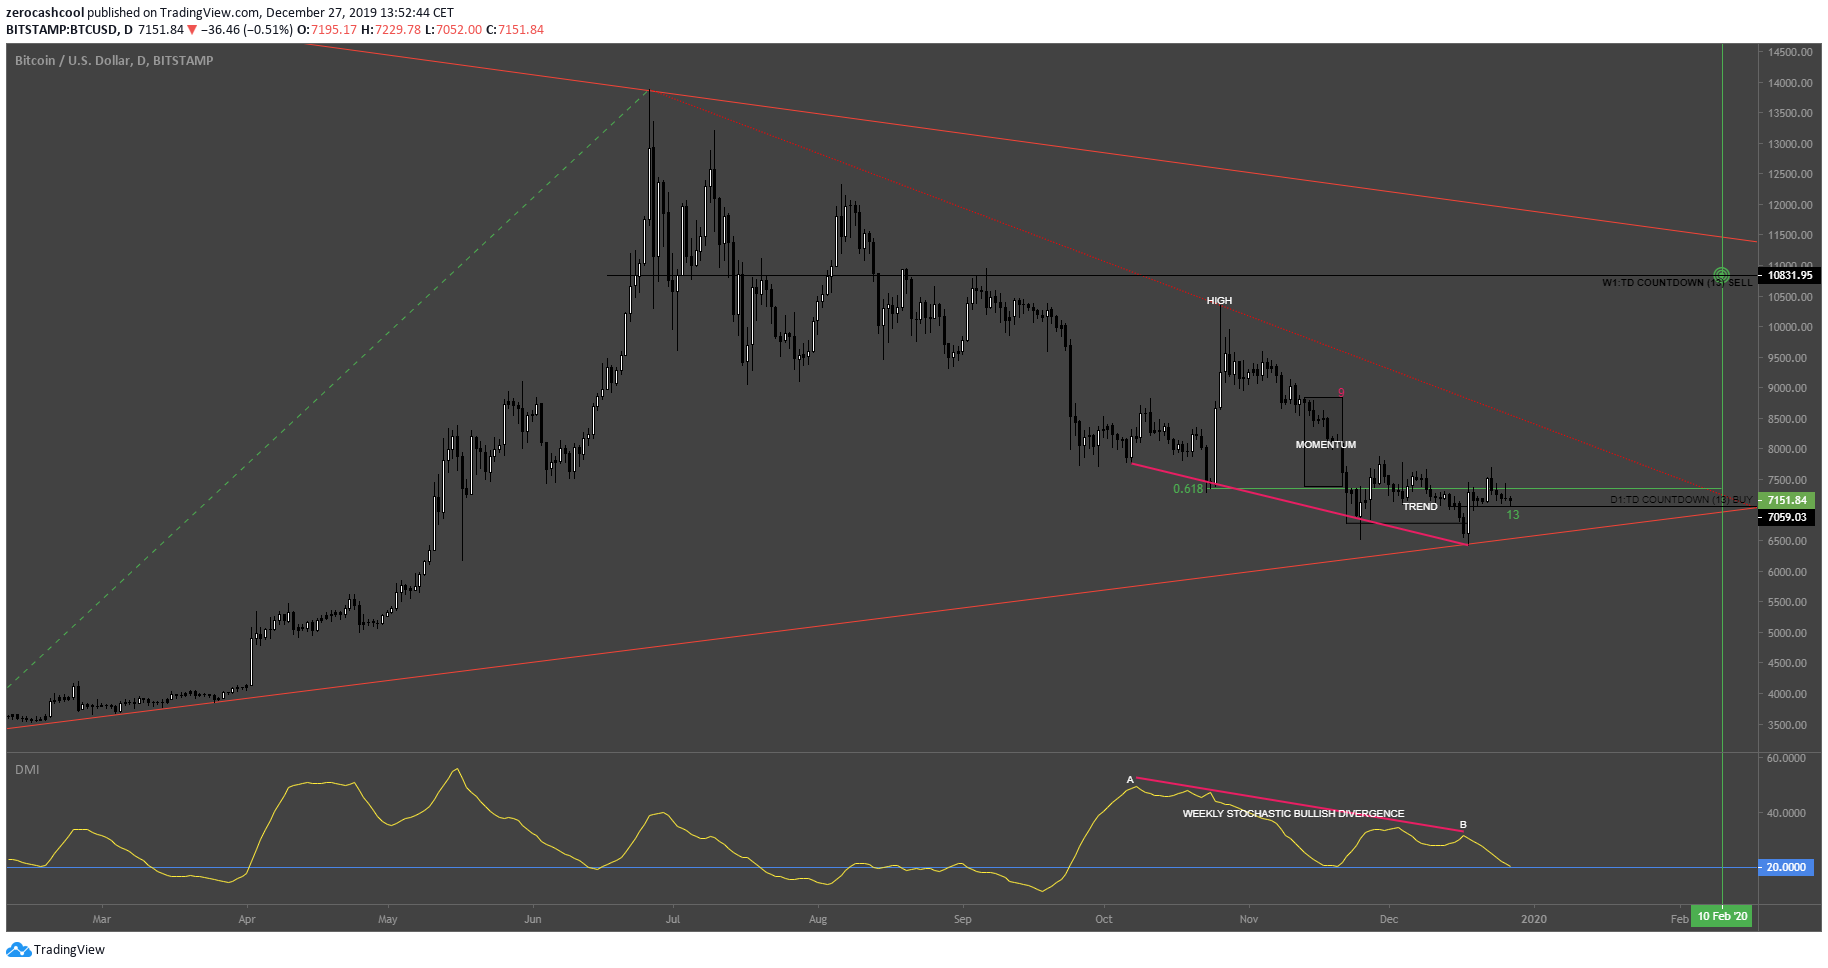This screenshot has height=968, width=1828.
Task: Click the 14500.00 price axis label
Action: click(x=1790, y=52)
